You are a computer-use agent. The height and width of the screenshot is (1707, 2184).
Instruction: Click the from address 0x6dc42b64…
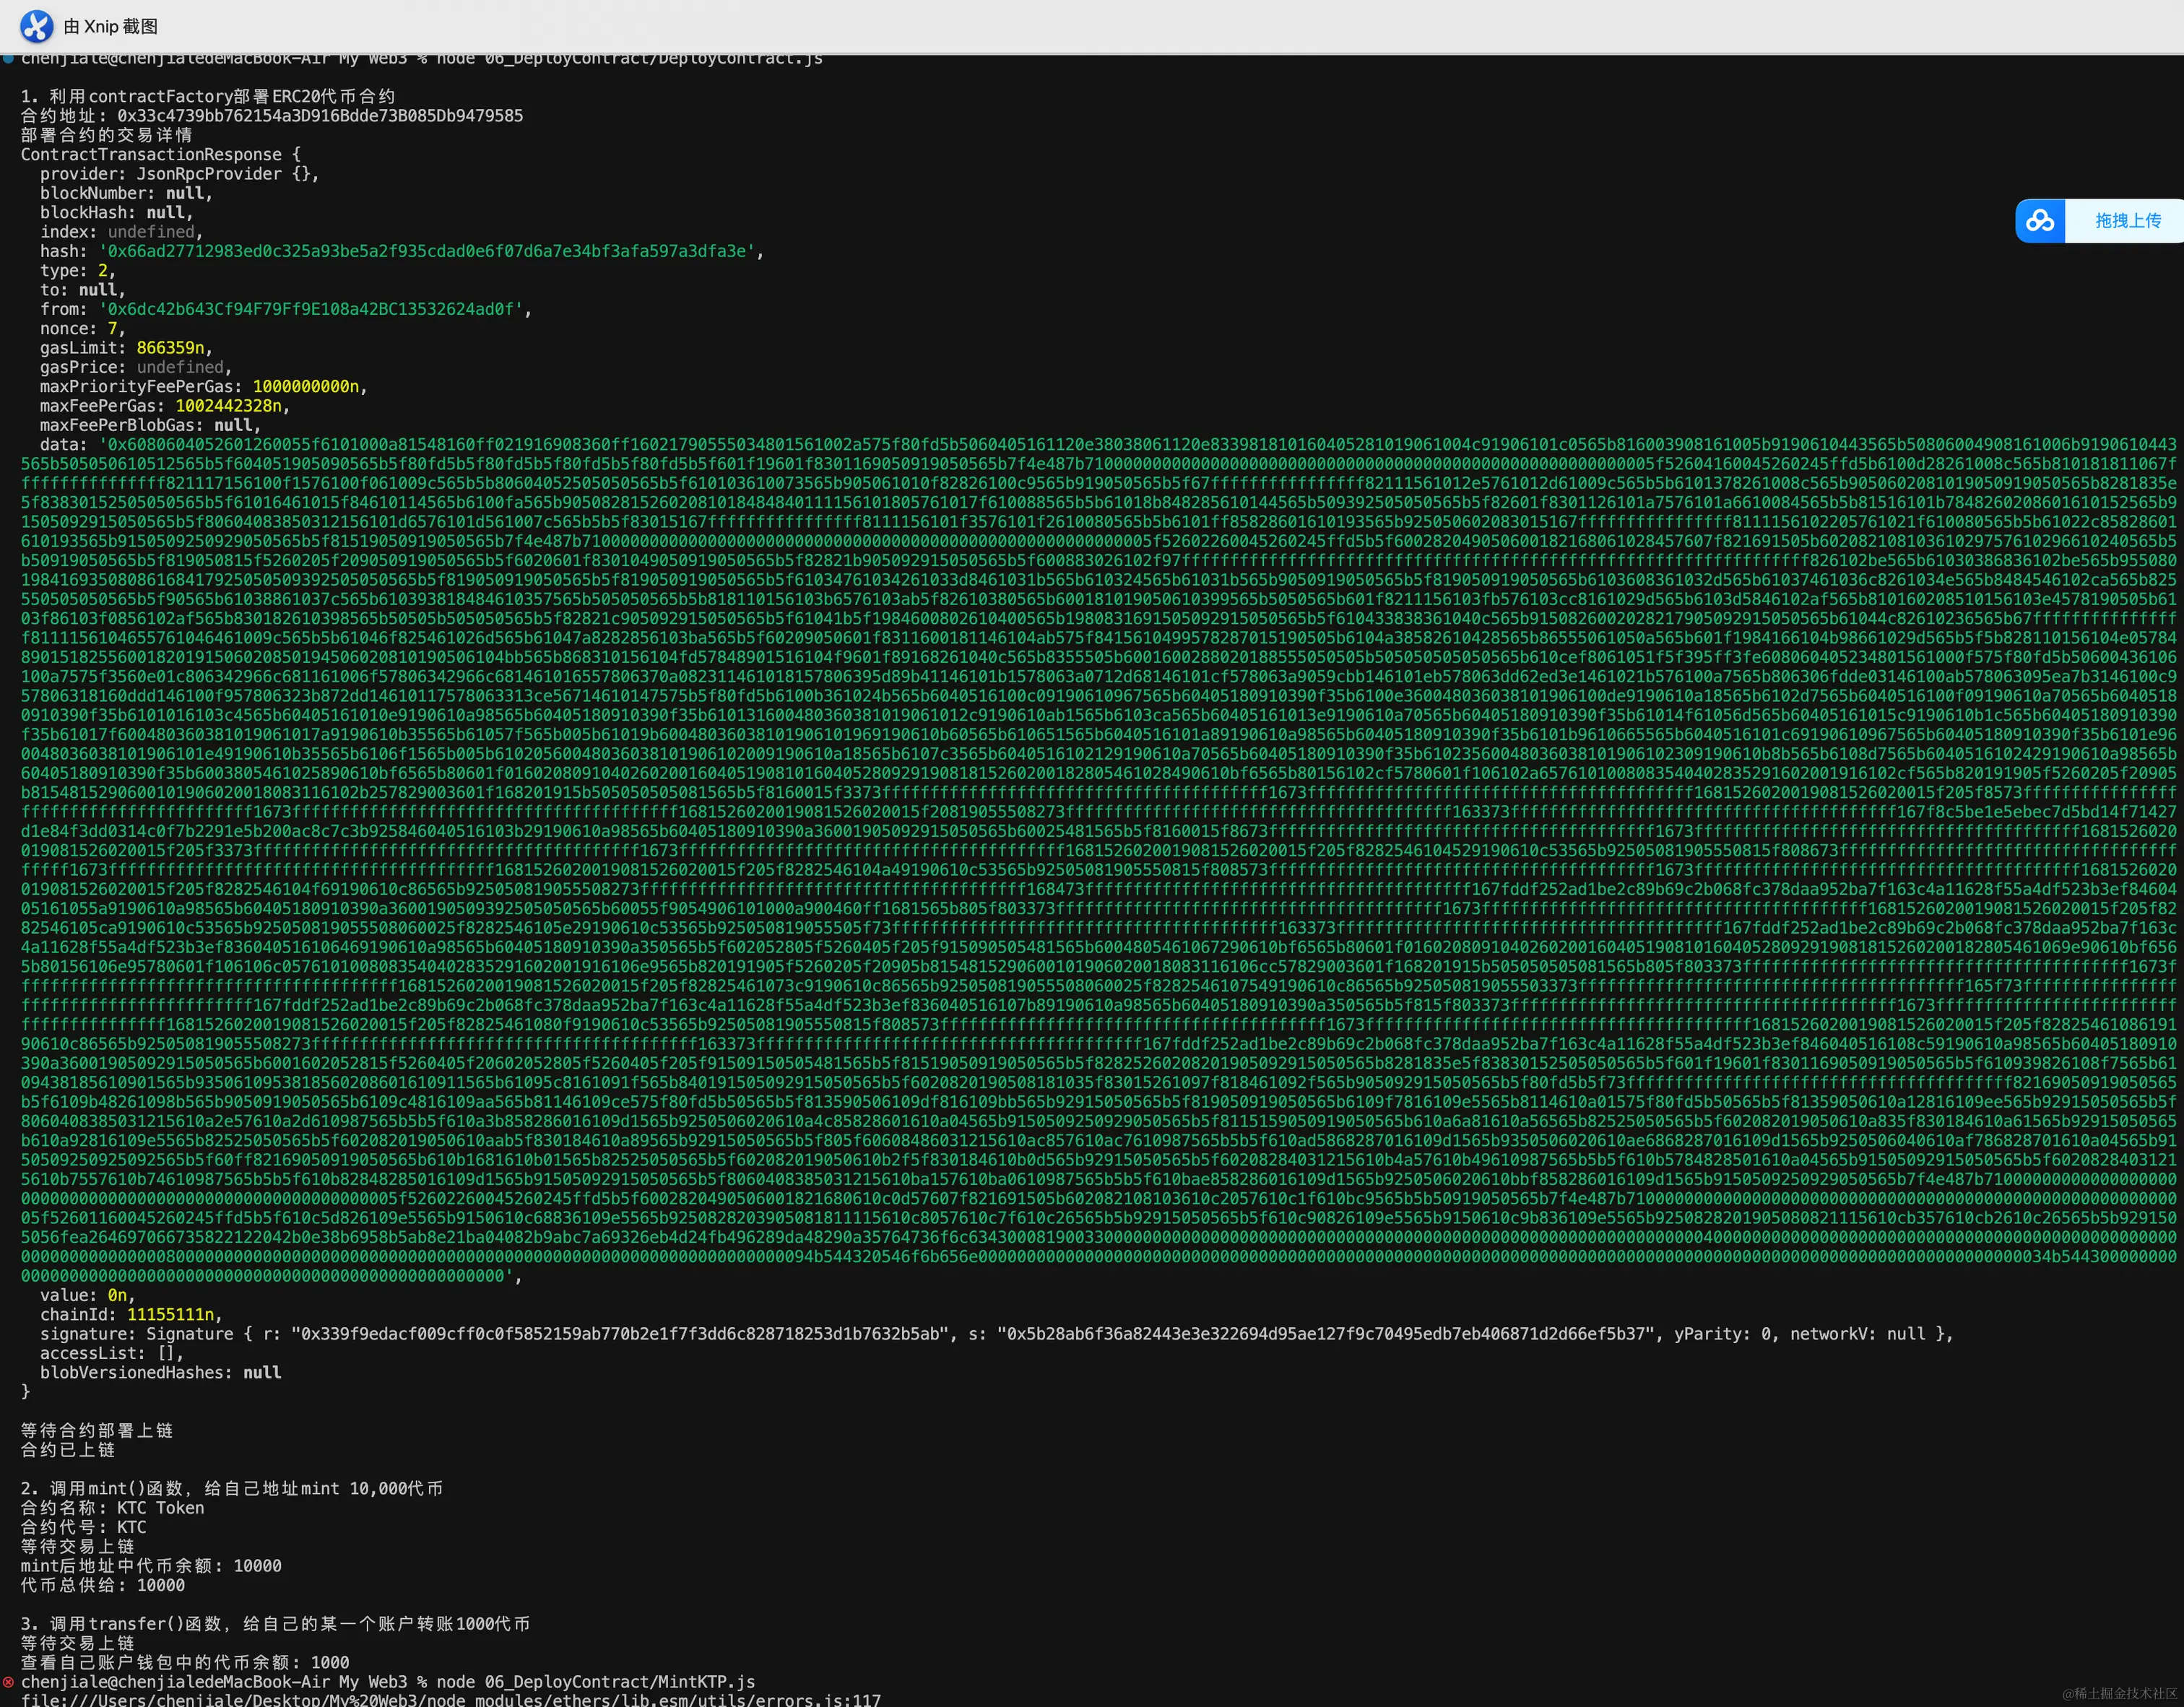point(311,309)
